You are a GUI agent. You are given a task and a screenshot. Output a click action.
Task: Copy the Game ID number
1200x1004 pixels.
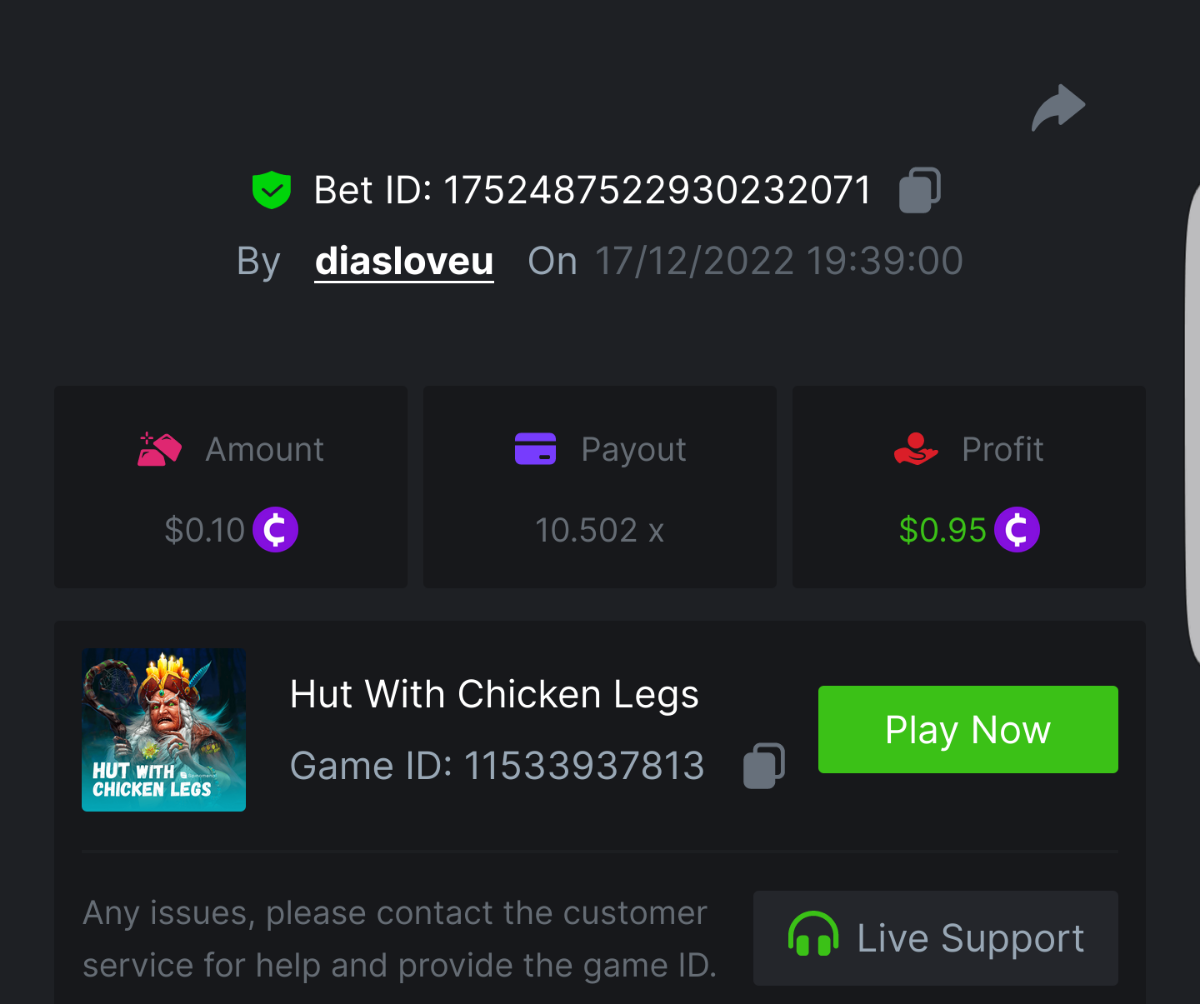click(764, 766)
